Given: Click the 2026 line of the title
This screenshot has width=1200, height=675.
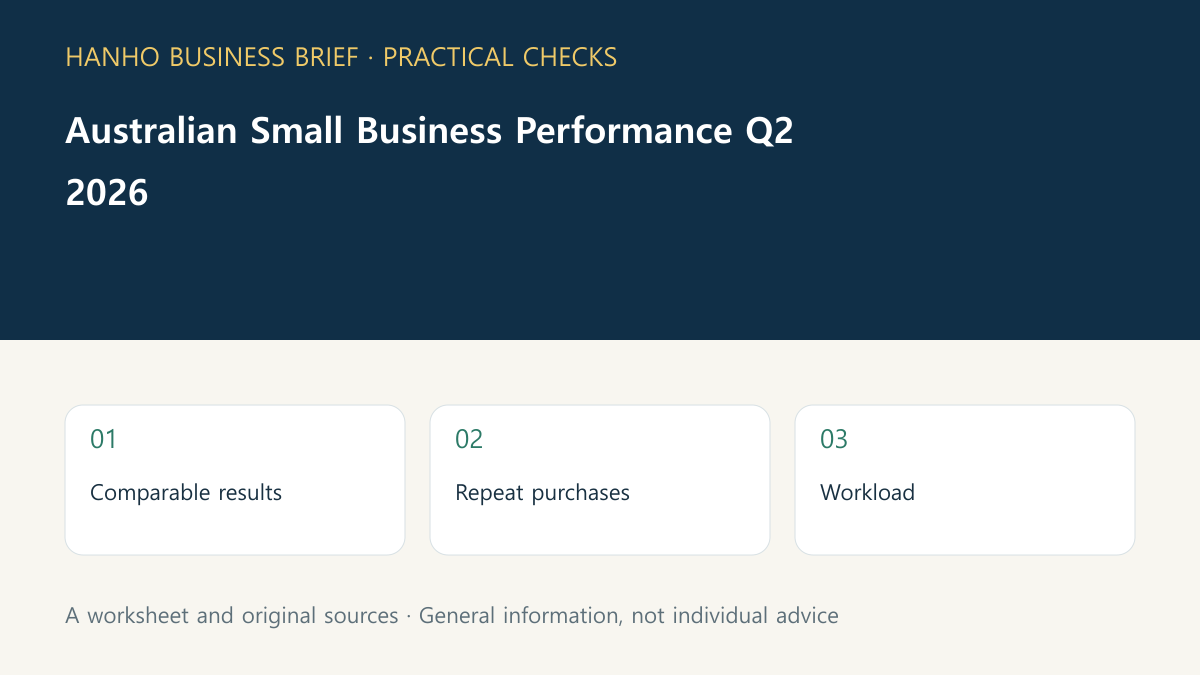Looking at the screenshot, I should pyautogui.click(x=107, y=193).
